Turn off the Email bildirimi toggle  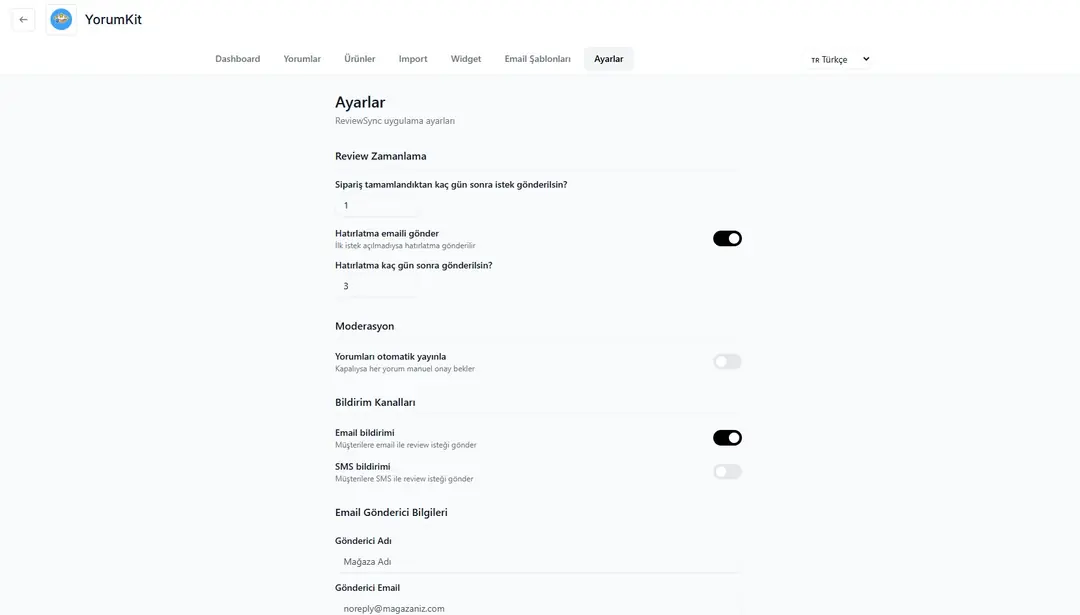pyautogui.click(x=727, y=438)
